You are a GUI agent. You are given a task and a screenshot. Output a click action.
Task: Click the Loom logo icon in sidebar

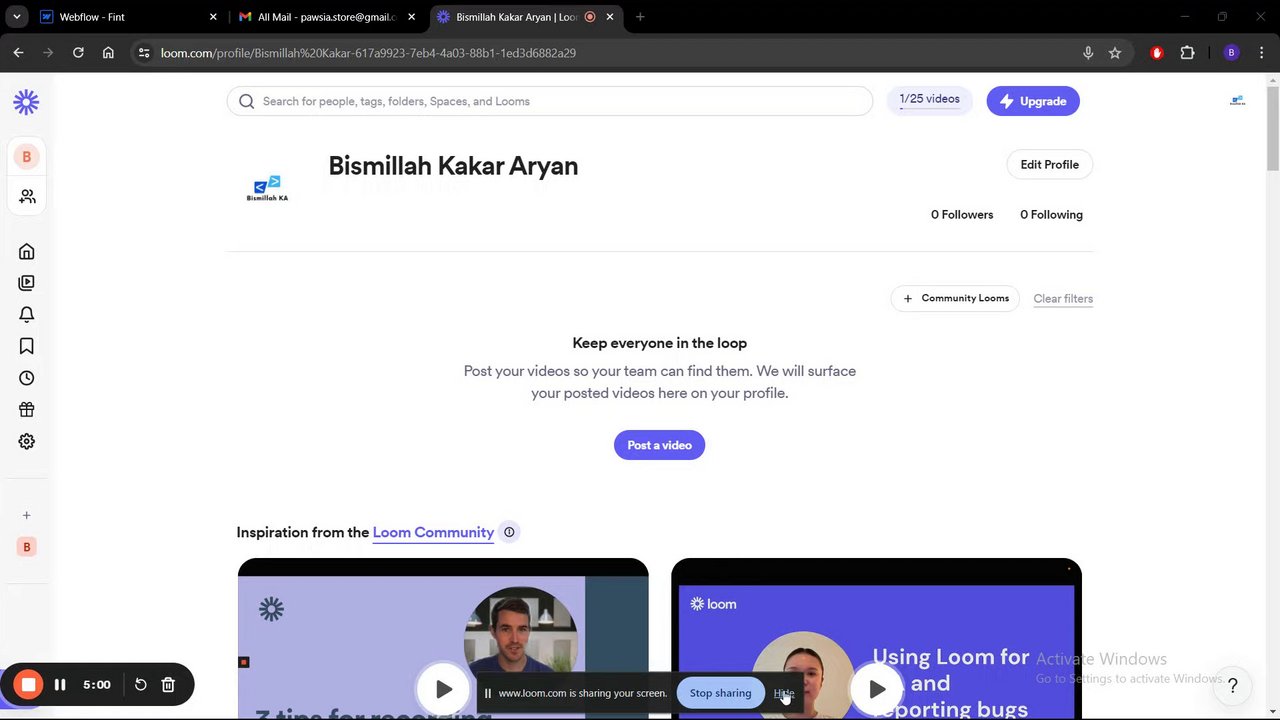[x=26, y=101]
